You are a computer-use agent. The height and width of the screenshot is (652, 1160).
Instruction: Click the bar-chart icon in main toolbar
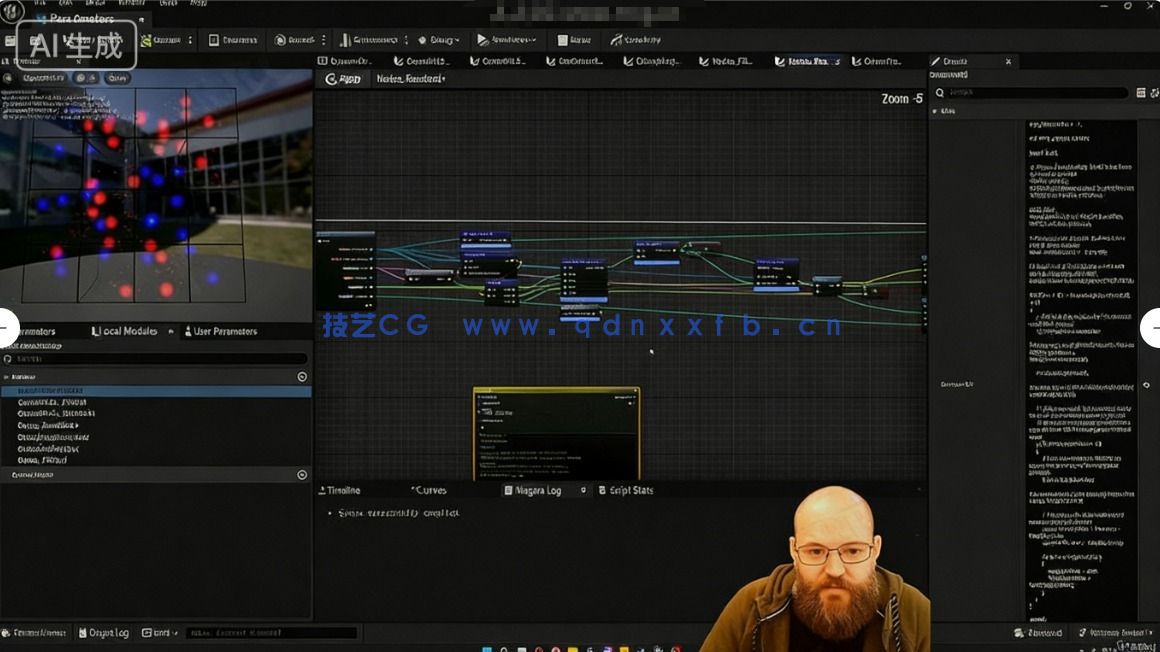[x=345, y=40]
